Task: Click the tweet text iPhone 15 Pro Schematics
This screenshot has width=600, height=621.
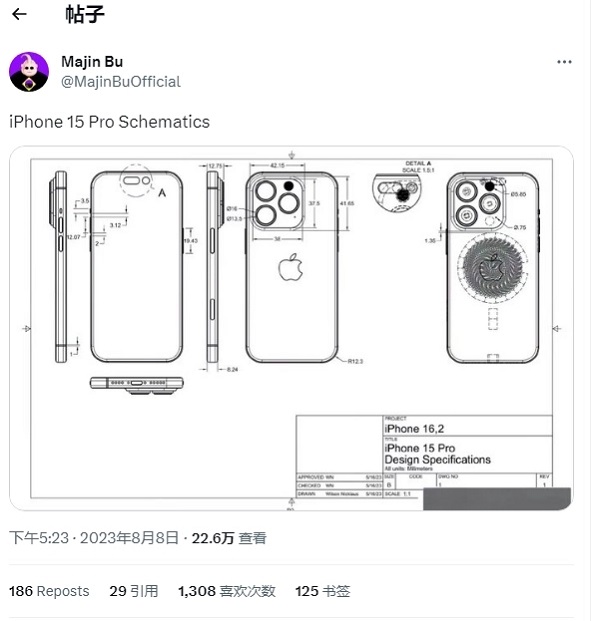Action: coord(110,122)
